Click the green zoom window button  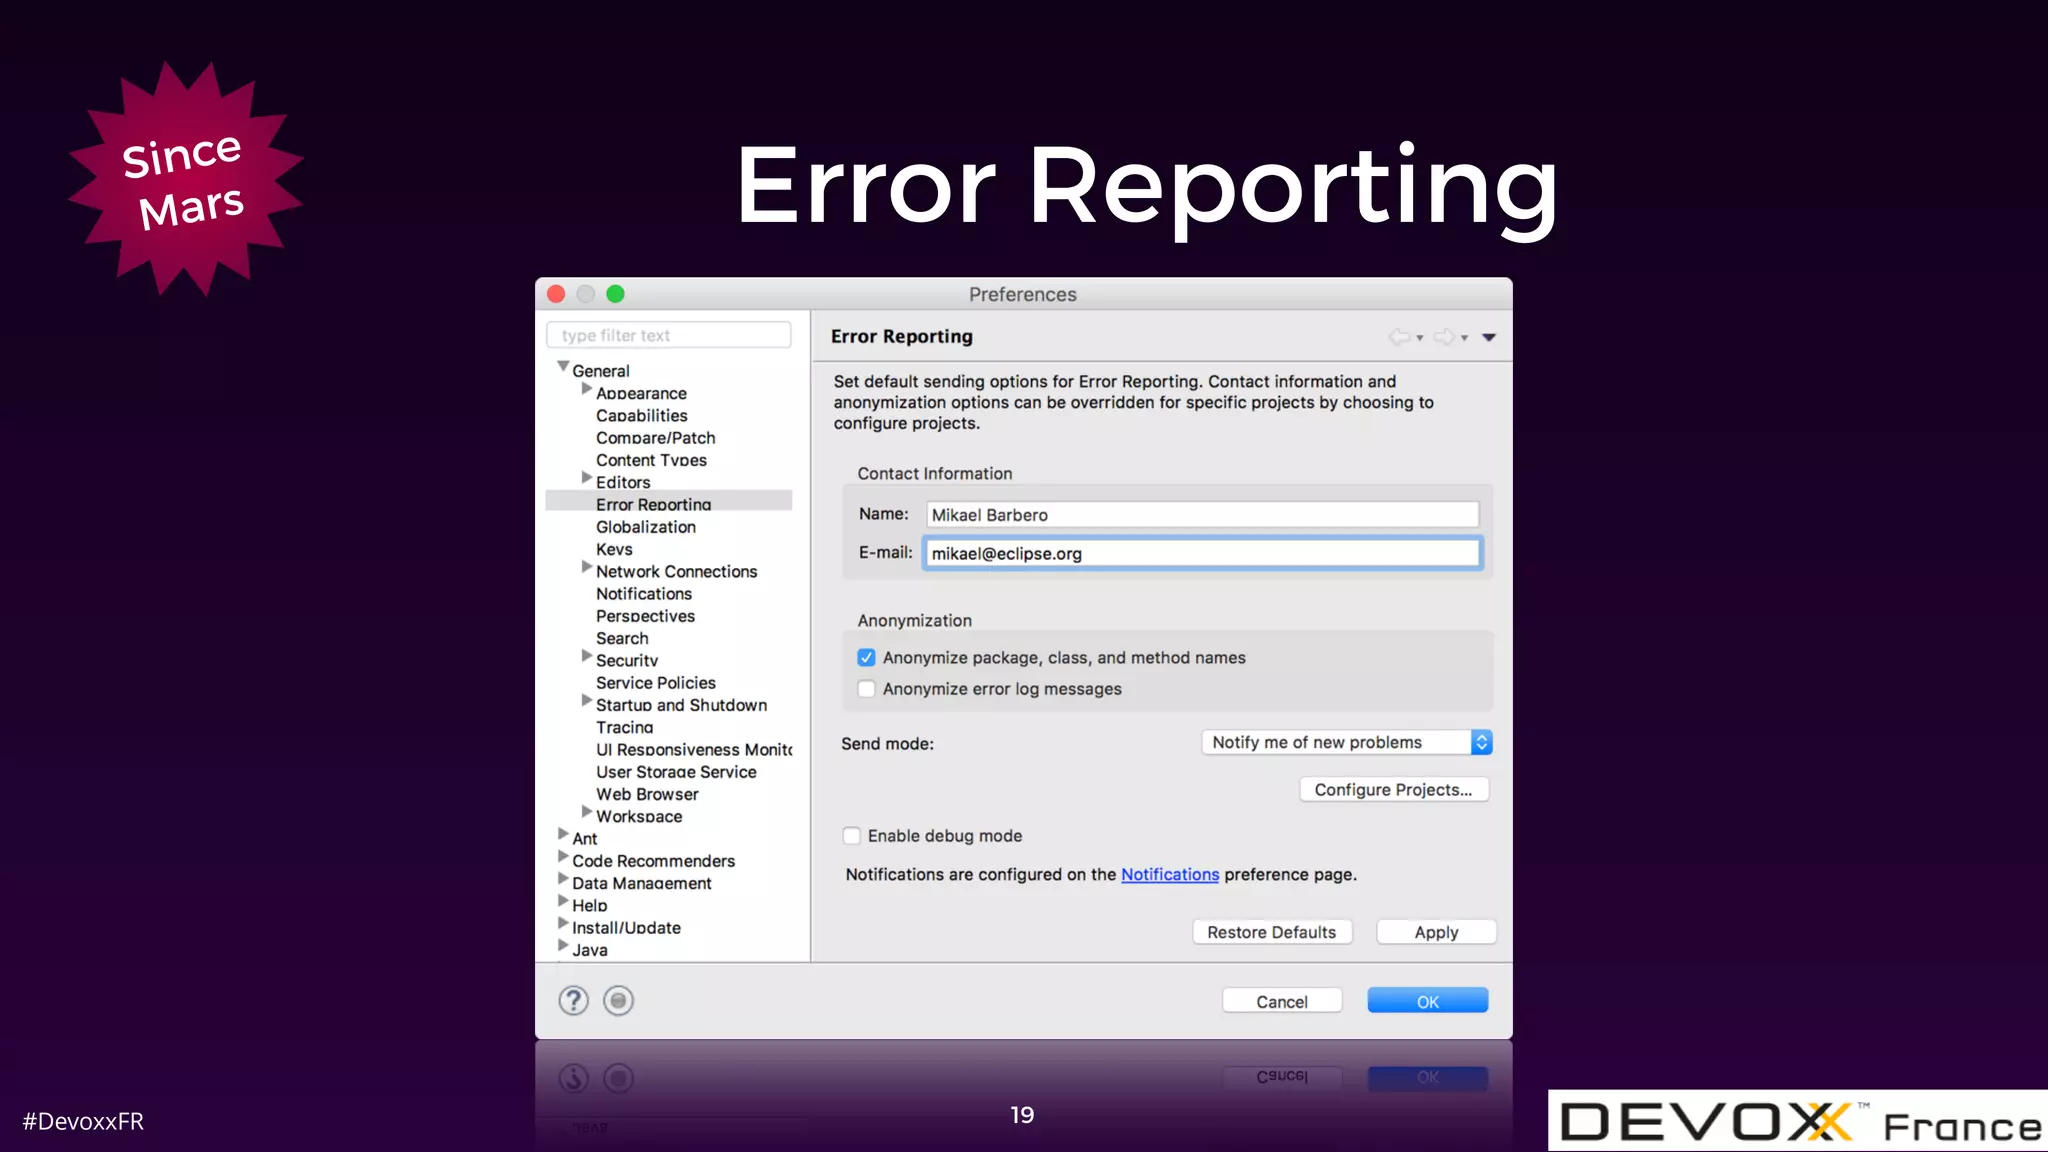coord(615,294)
